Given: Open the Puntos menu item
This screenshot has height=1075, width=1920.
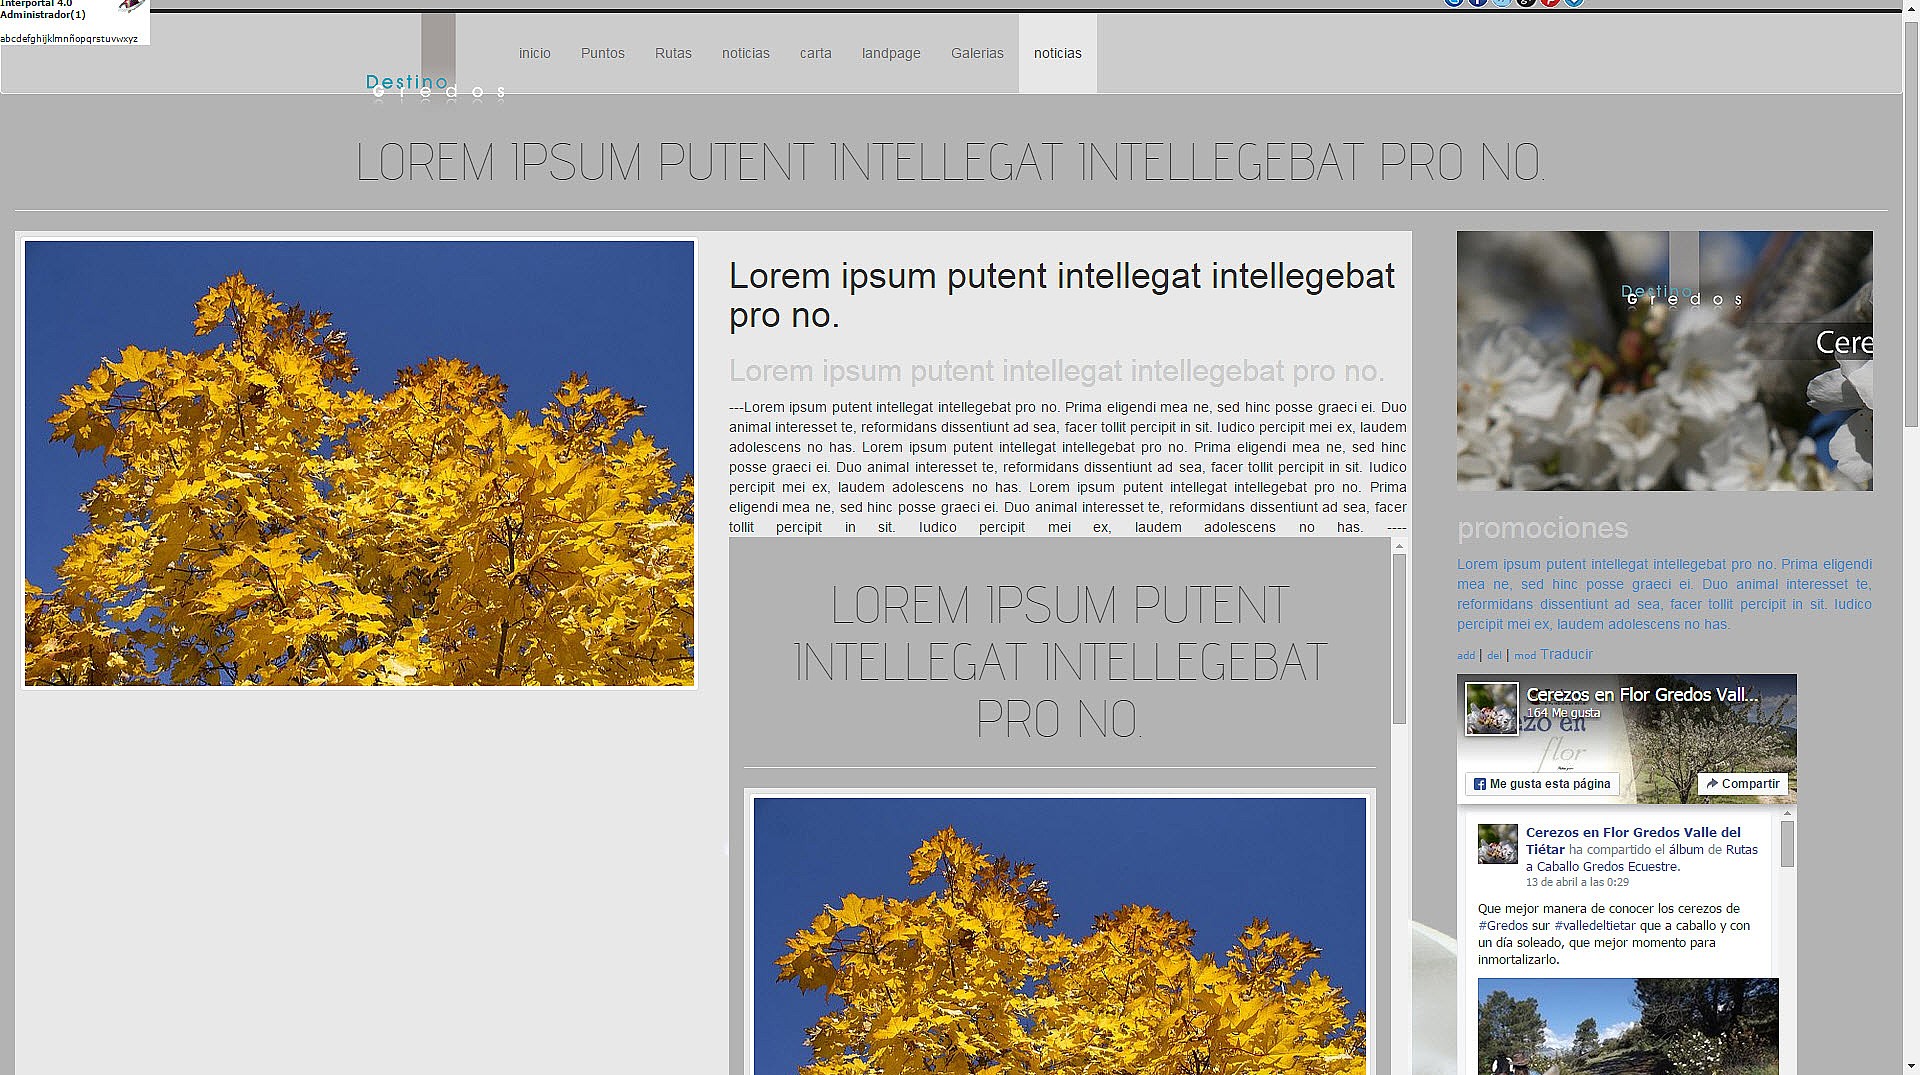Looking at the screenshot, I should (602, 53).
